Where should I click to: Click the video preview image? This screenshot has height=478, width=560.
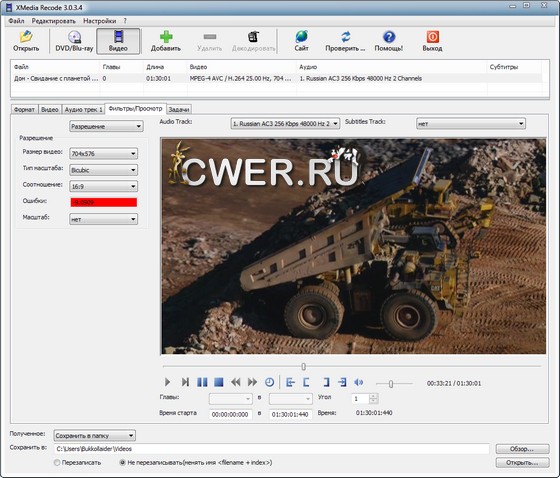click(354, 246)
